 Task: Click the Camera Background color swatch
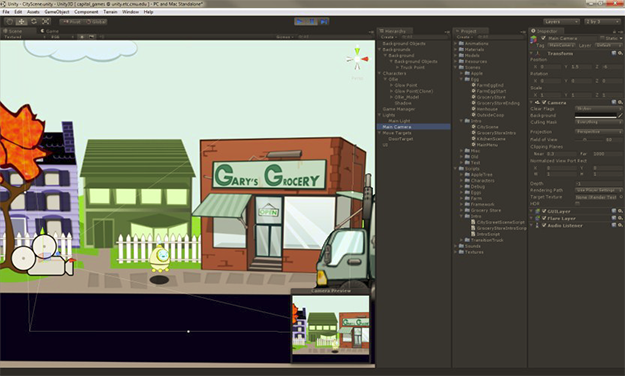(596, 115)
